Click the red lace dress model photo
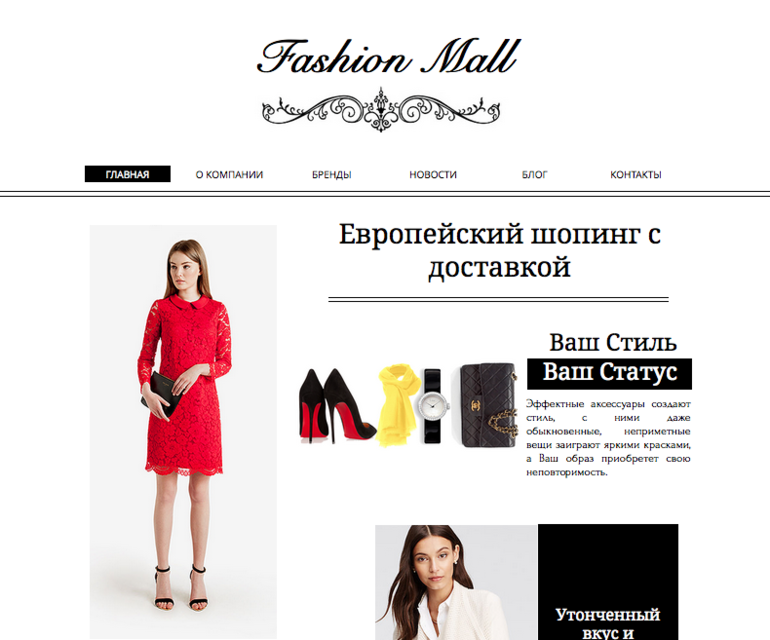The height and width of the screenshot is (640, 770). [183, 432]
